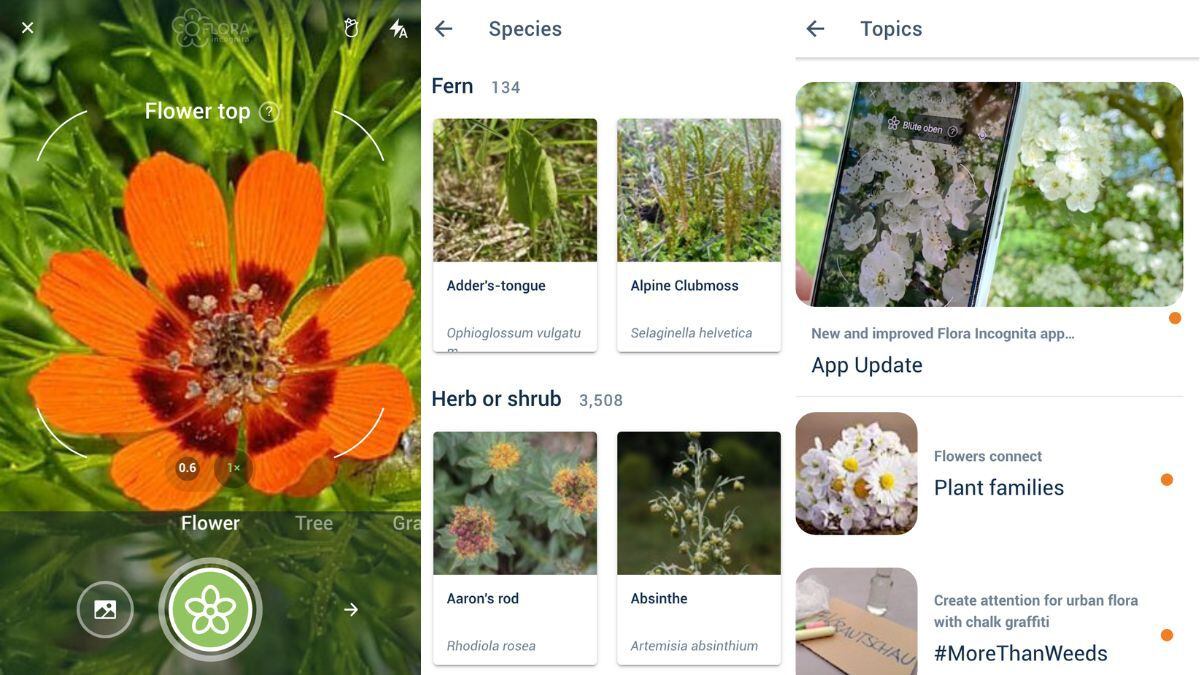Close the camera view with the X icon

tap(28, 28)
